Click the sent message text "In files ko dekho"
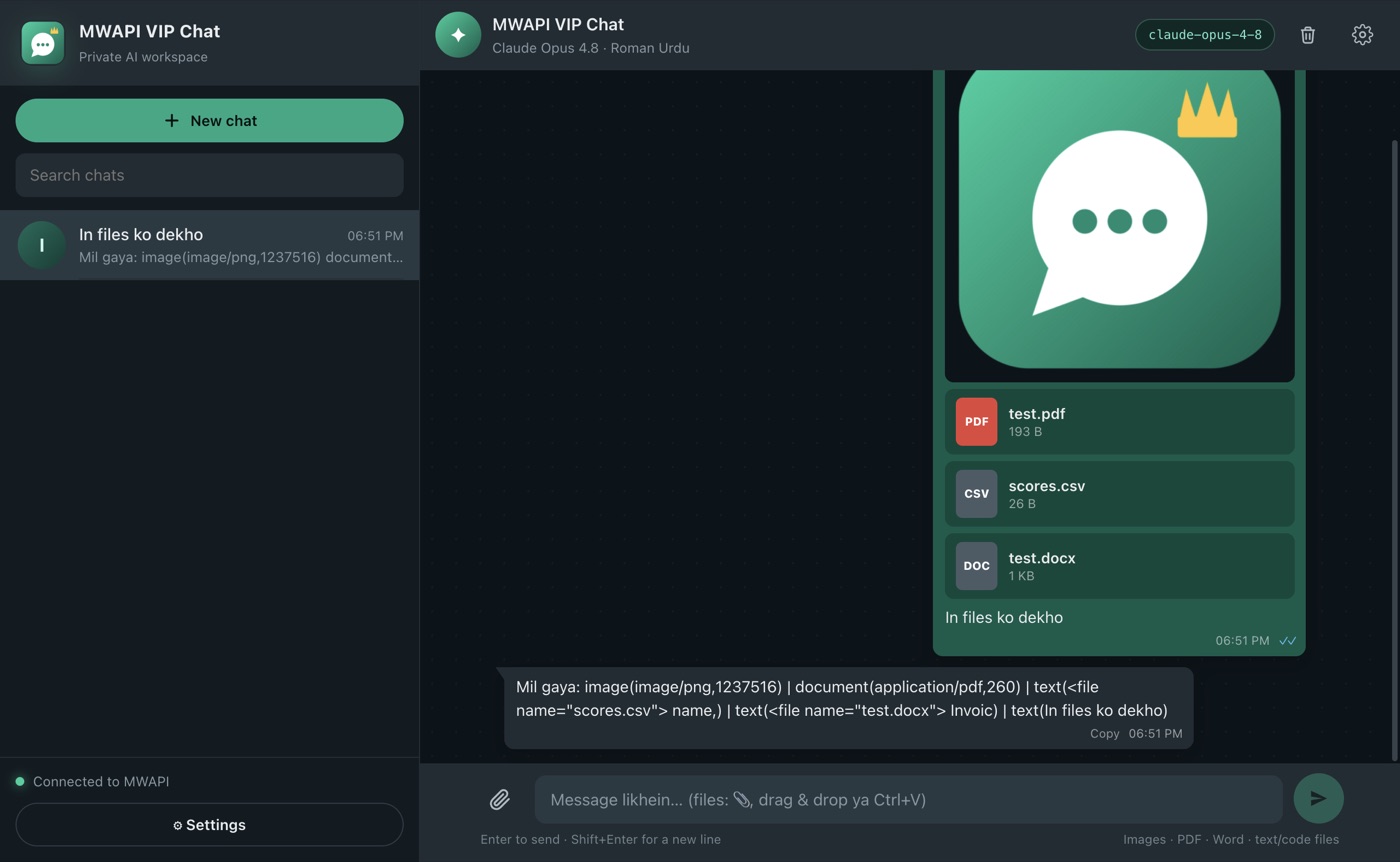 [1003, 617]
